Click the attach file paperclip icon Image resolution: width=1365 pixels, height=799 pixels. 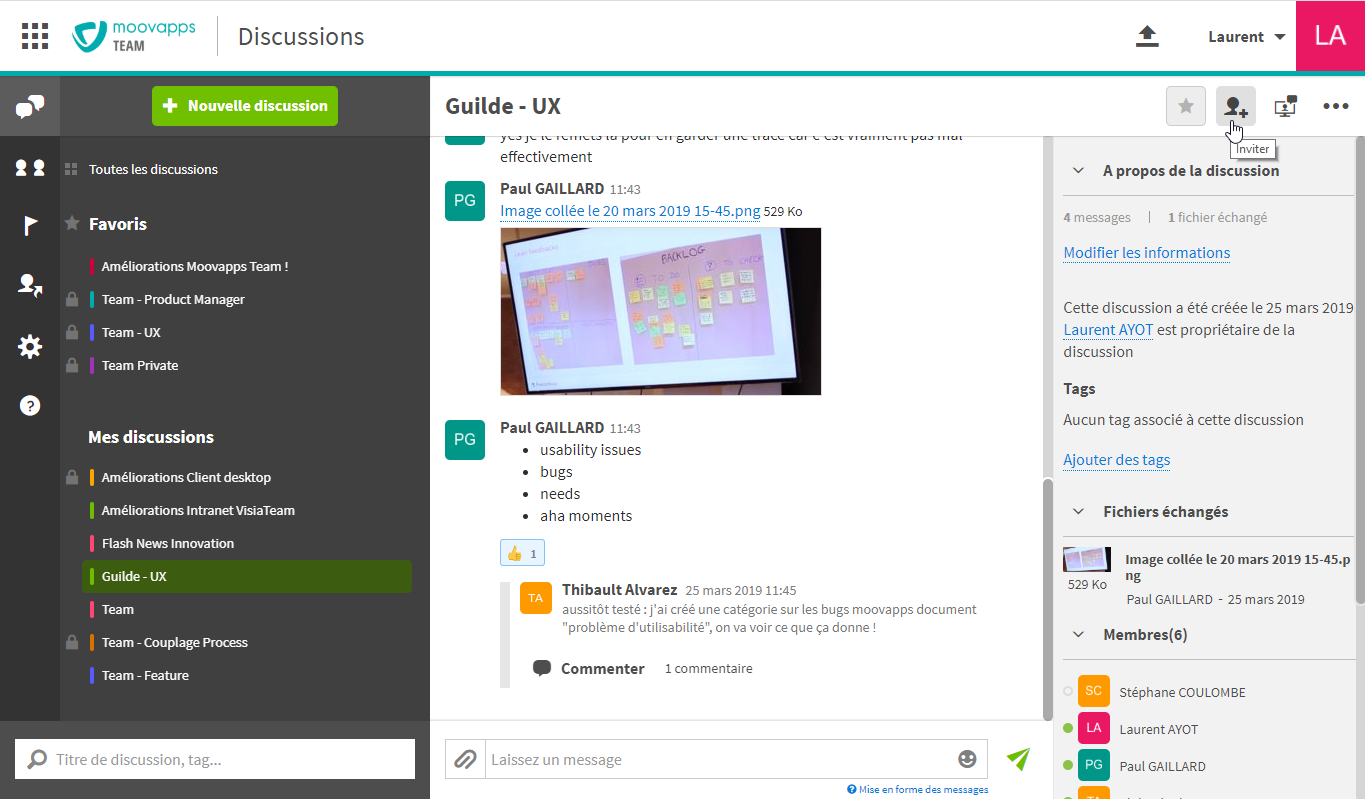tap(465, 759)
